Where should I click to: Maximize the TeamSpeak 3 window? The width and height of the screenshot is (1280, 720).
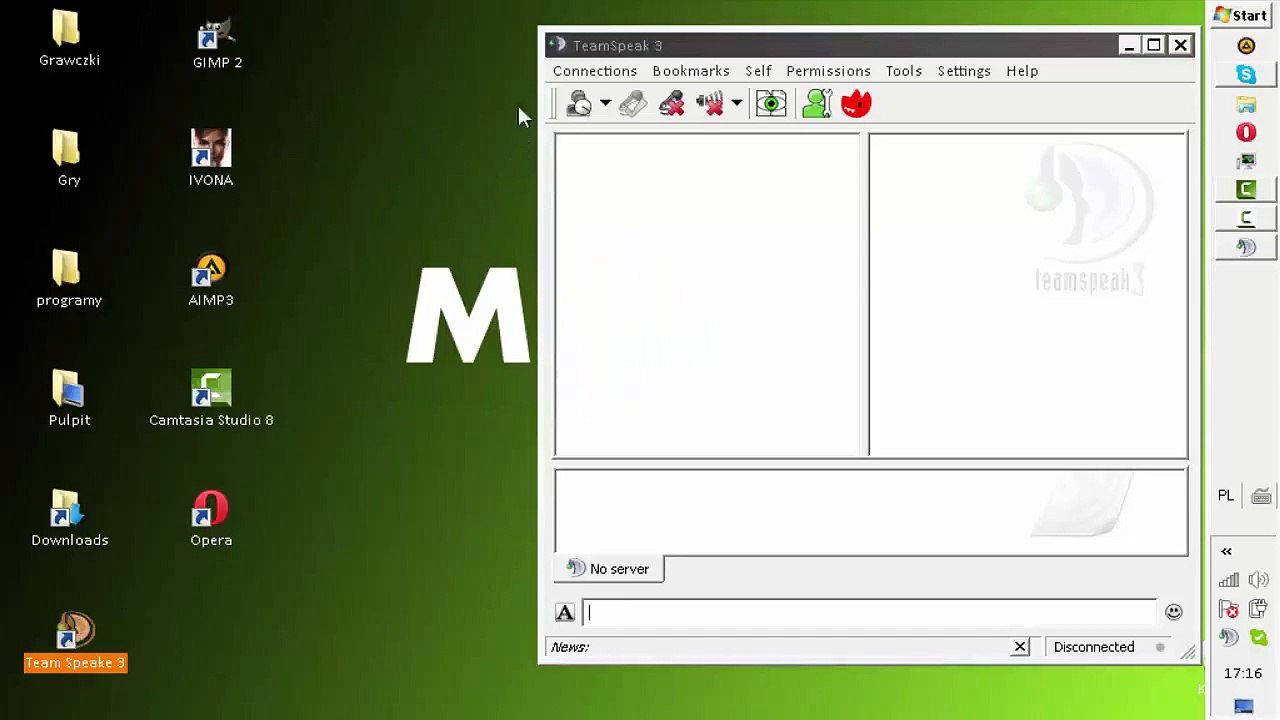coord(1154,45)
